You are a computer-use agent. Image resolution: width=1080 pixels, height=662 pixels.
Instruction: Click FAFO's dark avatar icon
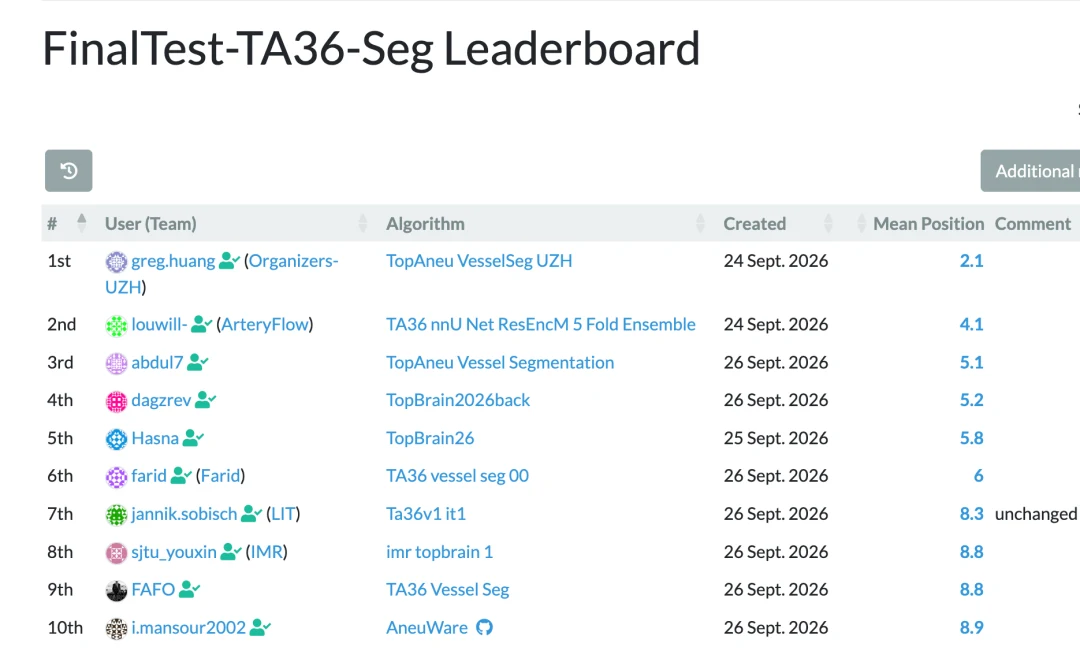click(116, 590)
